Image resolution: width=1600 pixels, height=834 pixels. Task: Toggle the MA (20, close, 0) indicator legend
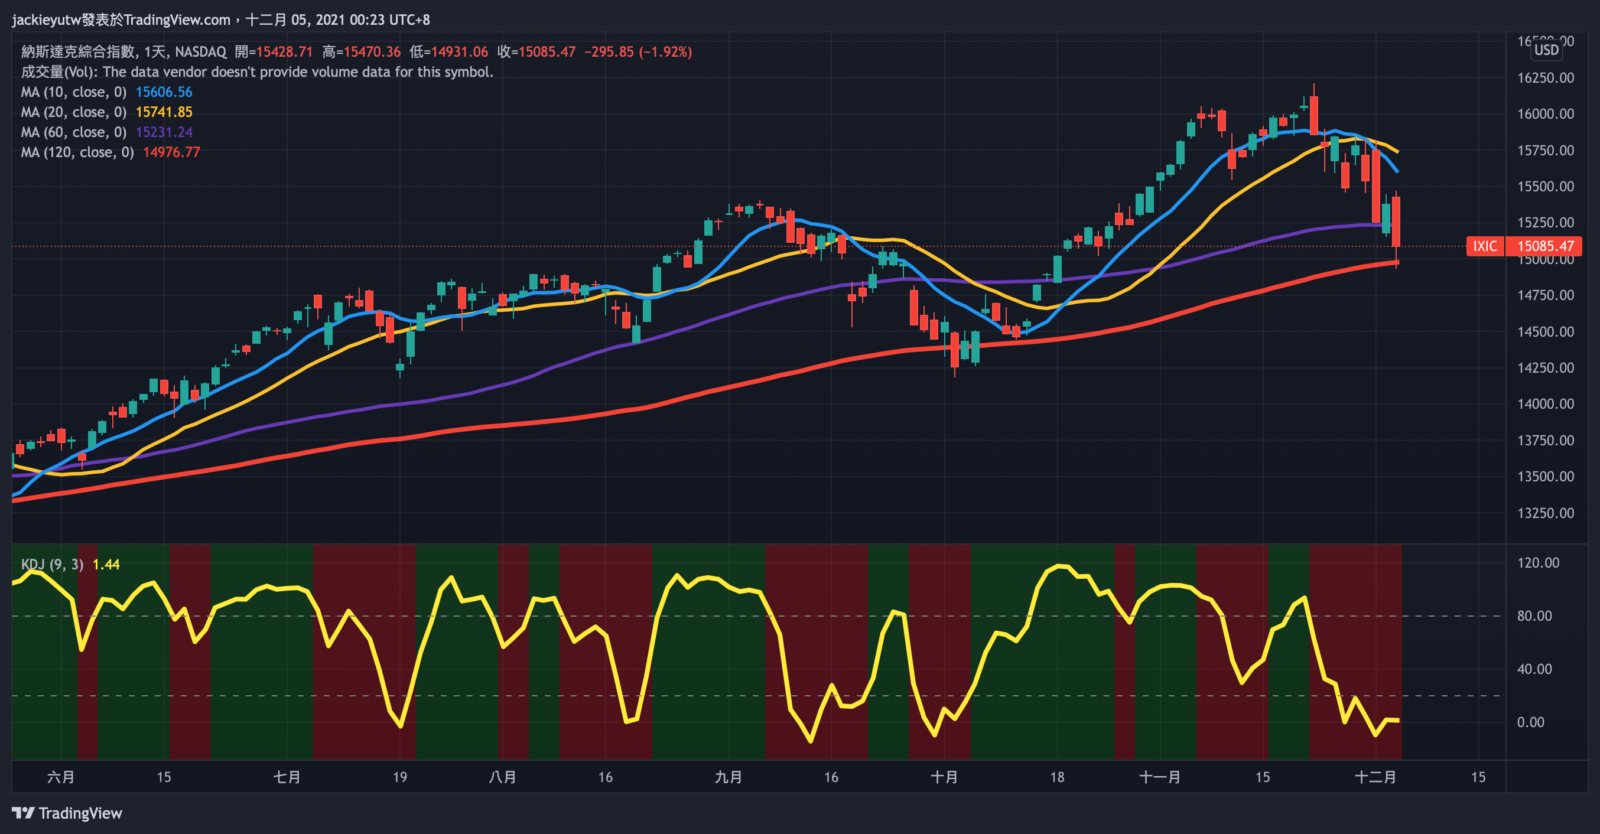[74, 112]
